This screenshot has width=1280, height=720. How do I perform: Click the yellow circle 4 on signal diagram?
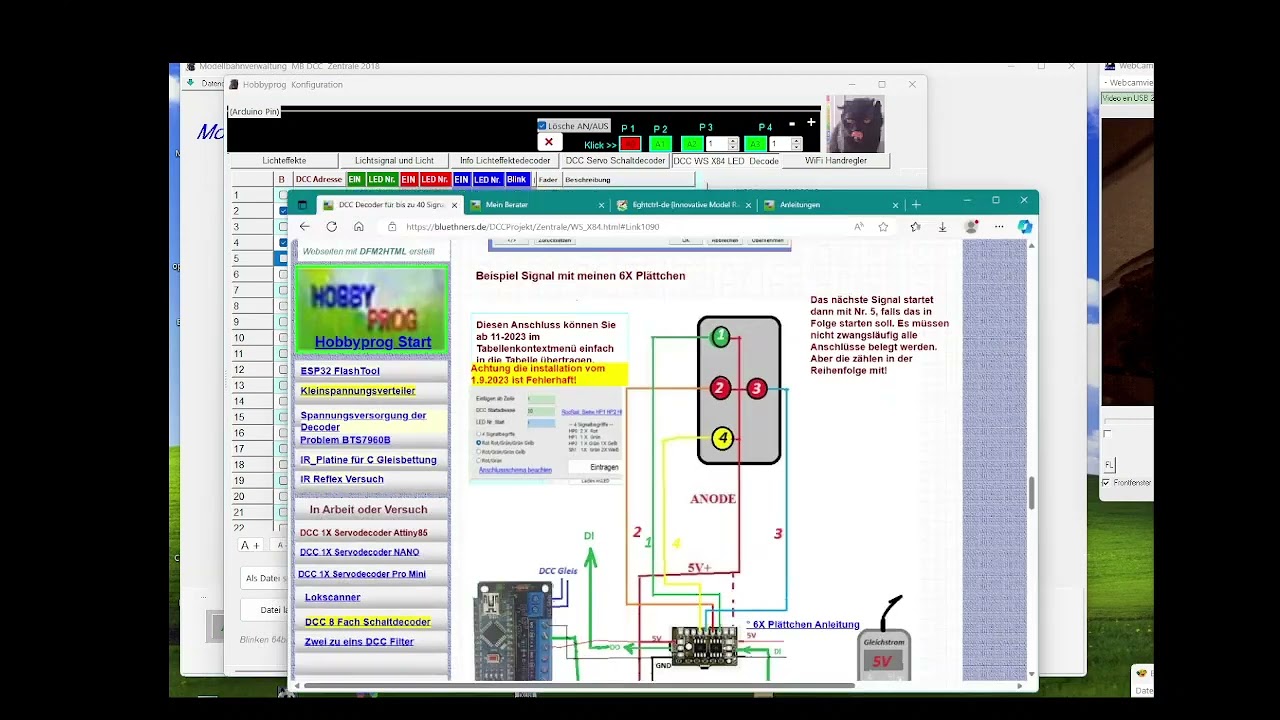pos(722,438)
